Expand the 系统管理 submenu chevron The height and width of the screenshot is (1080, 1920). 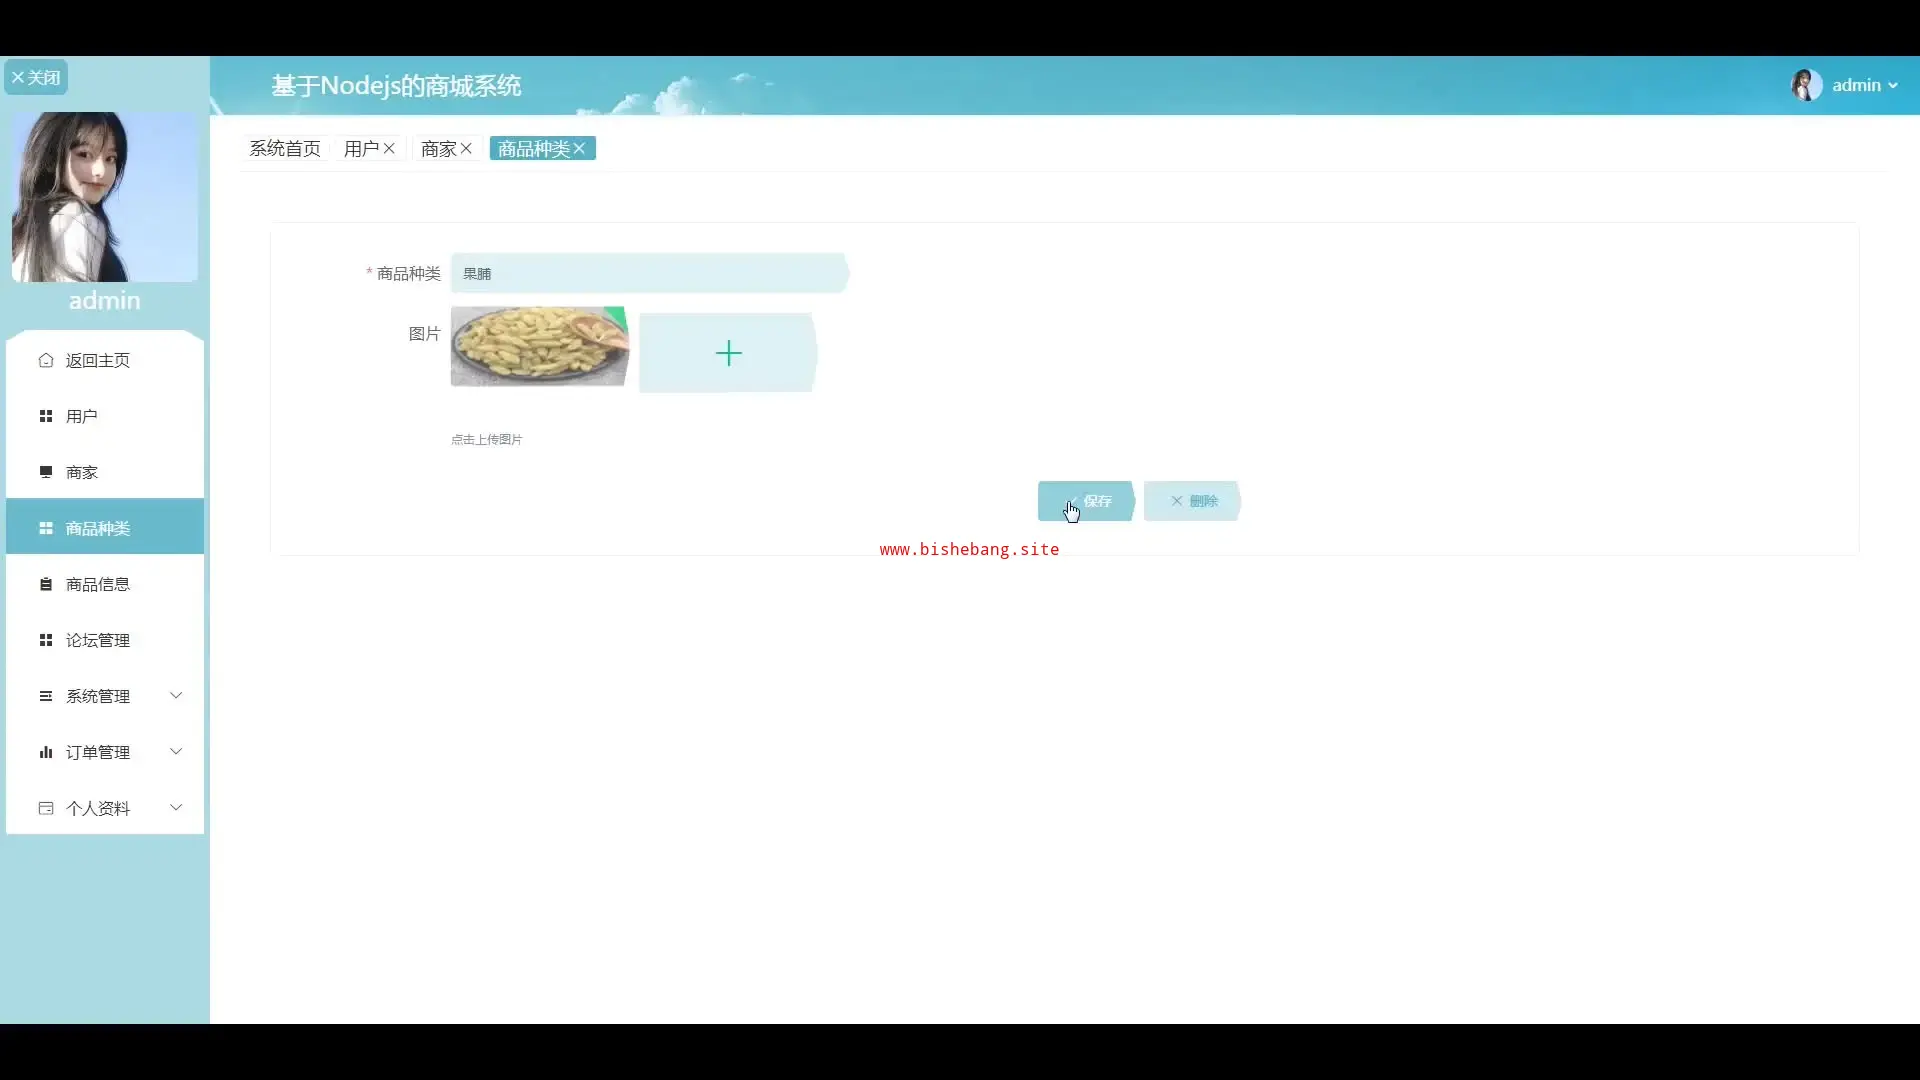[x=176, y=695]
